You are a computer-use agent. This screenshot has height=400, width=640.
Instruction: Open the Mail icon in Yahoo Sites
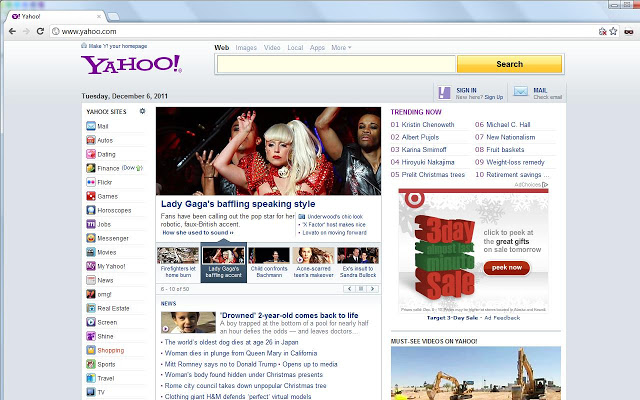[x=91, y=126]
